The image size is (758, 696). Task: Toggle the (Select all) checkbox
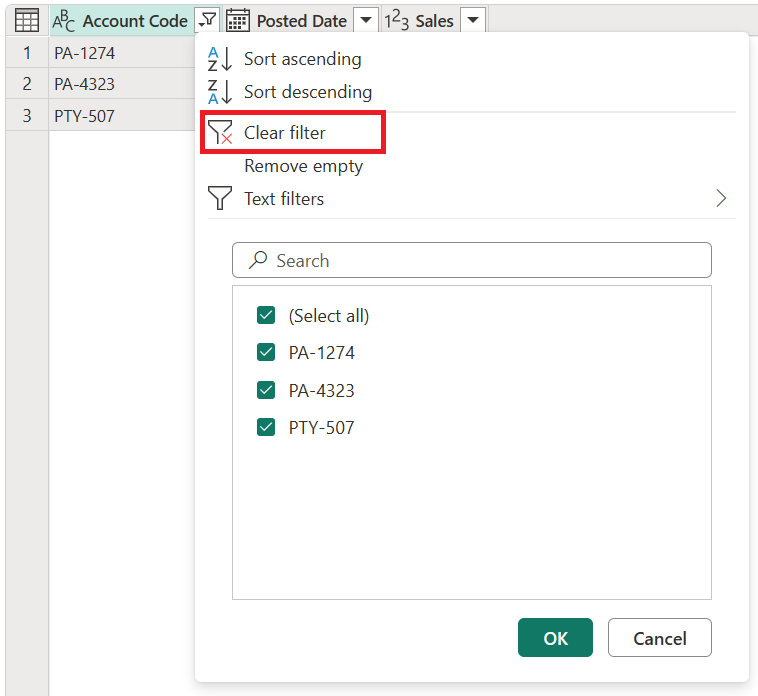tap(266, 315)
